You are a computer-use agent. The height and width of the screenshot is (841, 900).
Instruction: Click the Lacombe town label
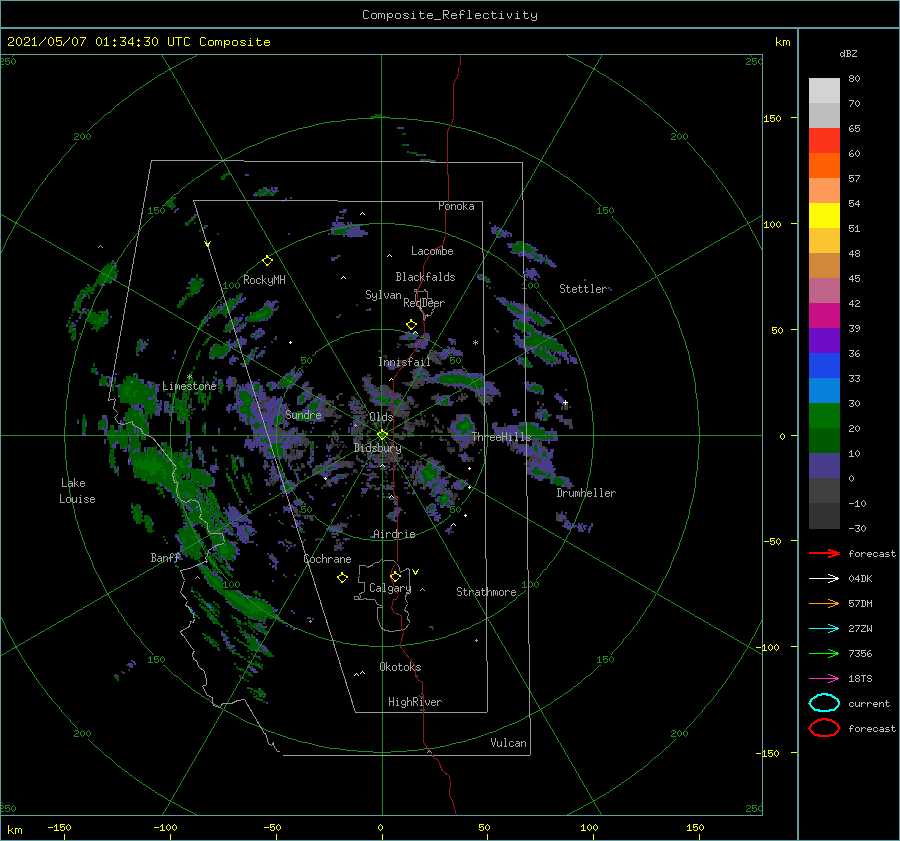[432, 251]
